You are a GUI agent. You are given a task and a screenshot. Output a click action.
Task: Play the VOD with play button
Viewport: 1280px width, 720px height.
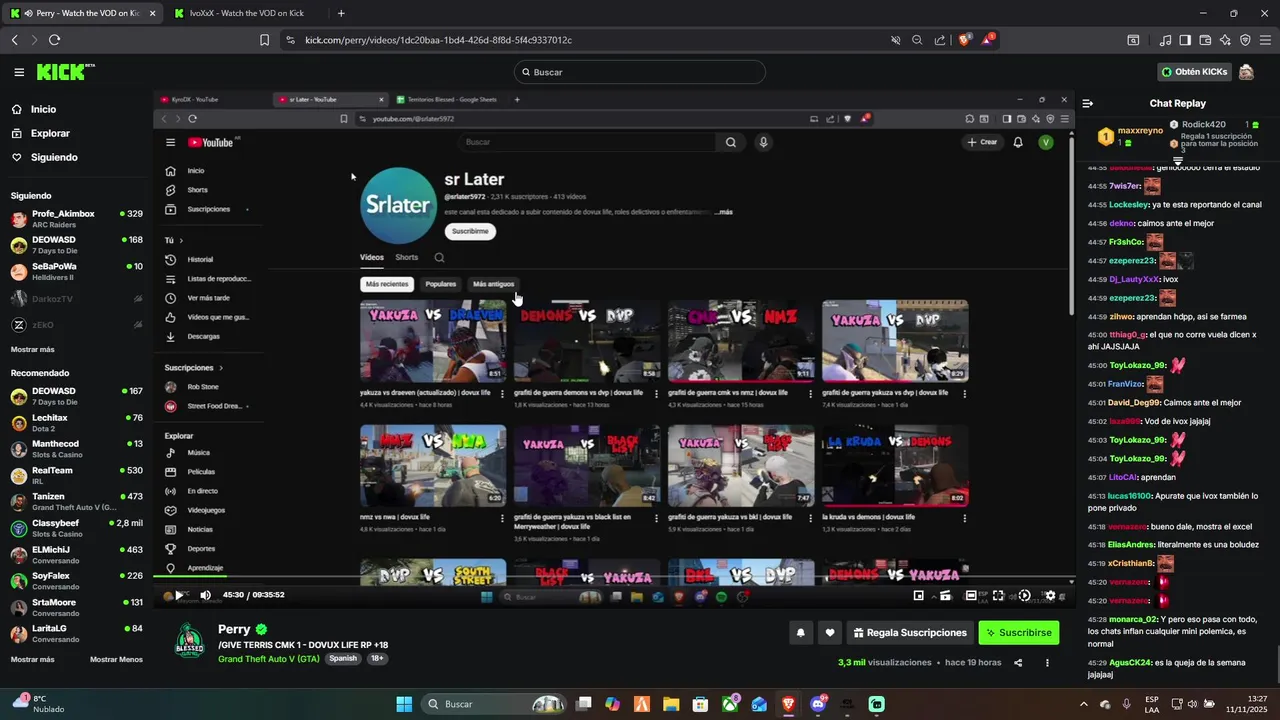pyautogui.click(x=179, y=595)
